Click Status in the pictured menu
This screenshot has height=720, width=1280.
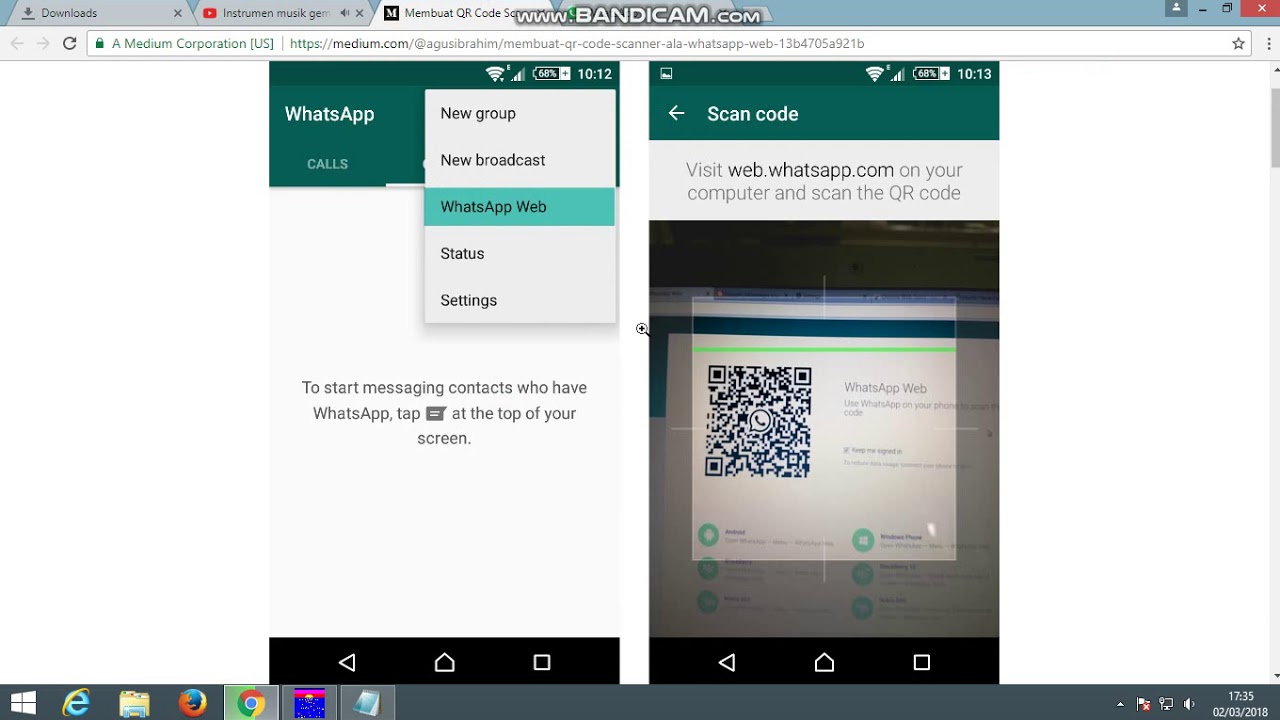pos(462,253)
